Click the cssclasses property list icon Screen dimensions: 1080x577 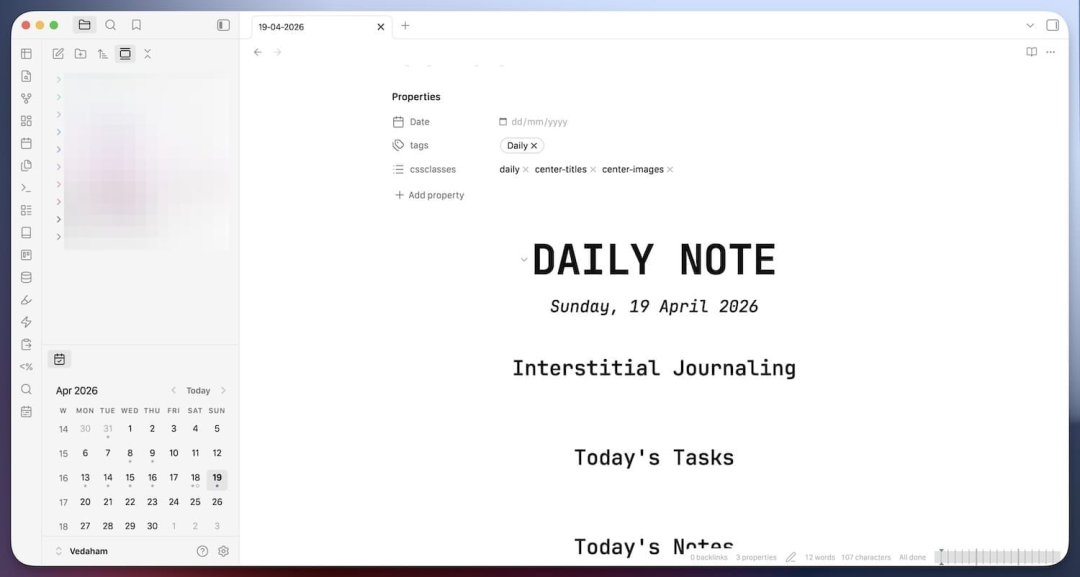(x=398, y=169)
